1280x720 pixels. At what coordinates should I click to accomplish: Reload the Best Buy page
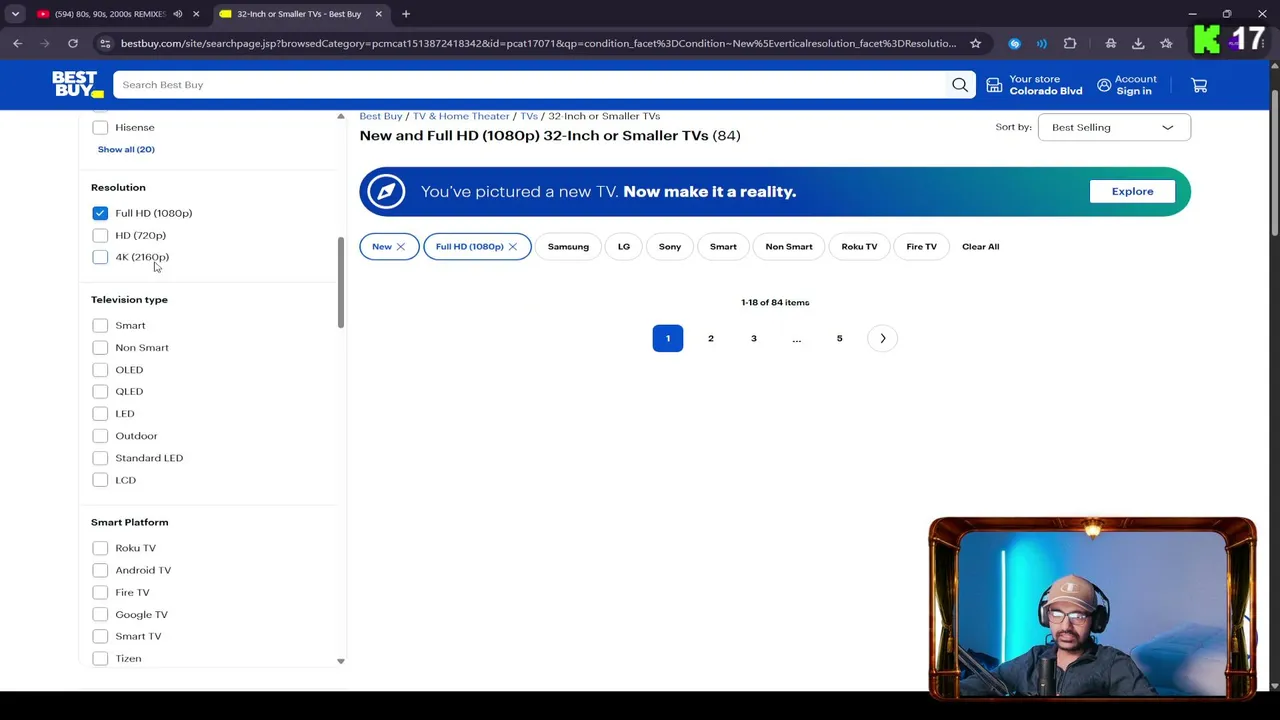[x=73, y=43]
